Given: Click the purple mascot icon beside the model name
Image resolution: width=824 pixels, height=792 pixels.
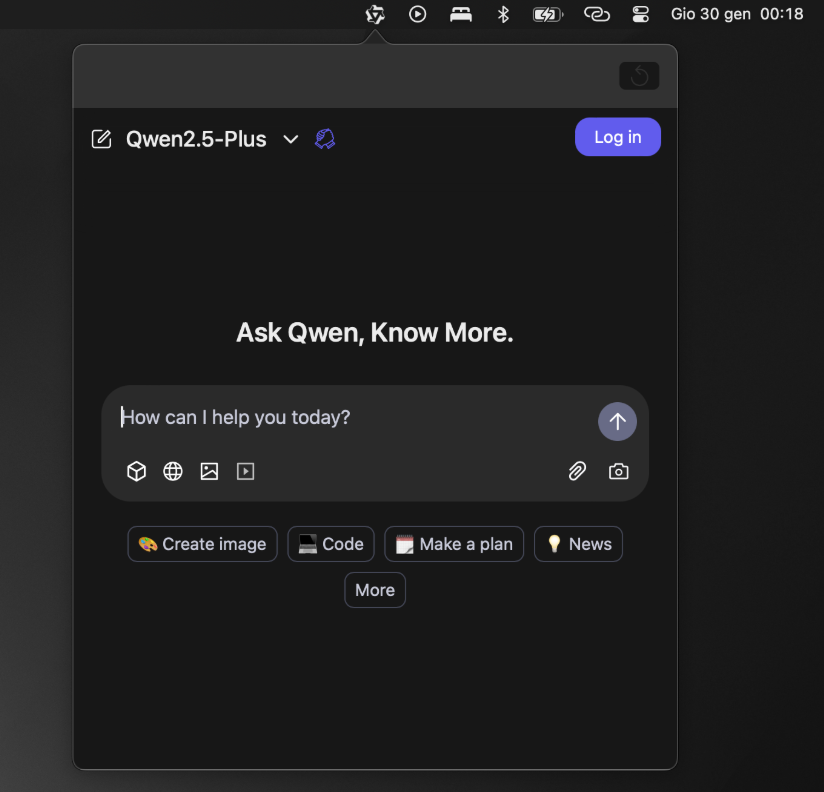Looking at the screenshot, I should (x=325, y=139).
